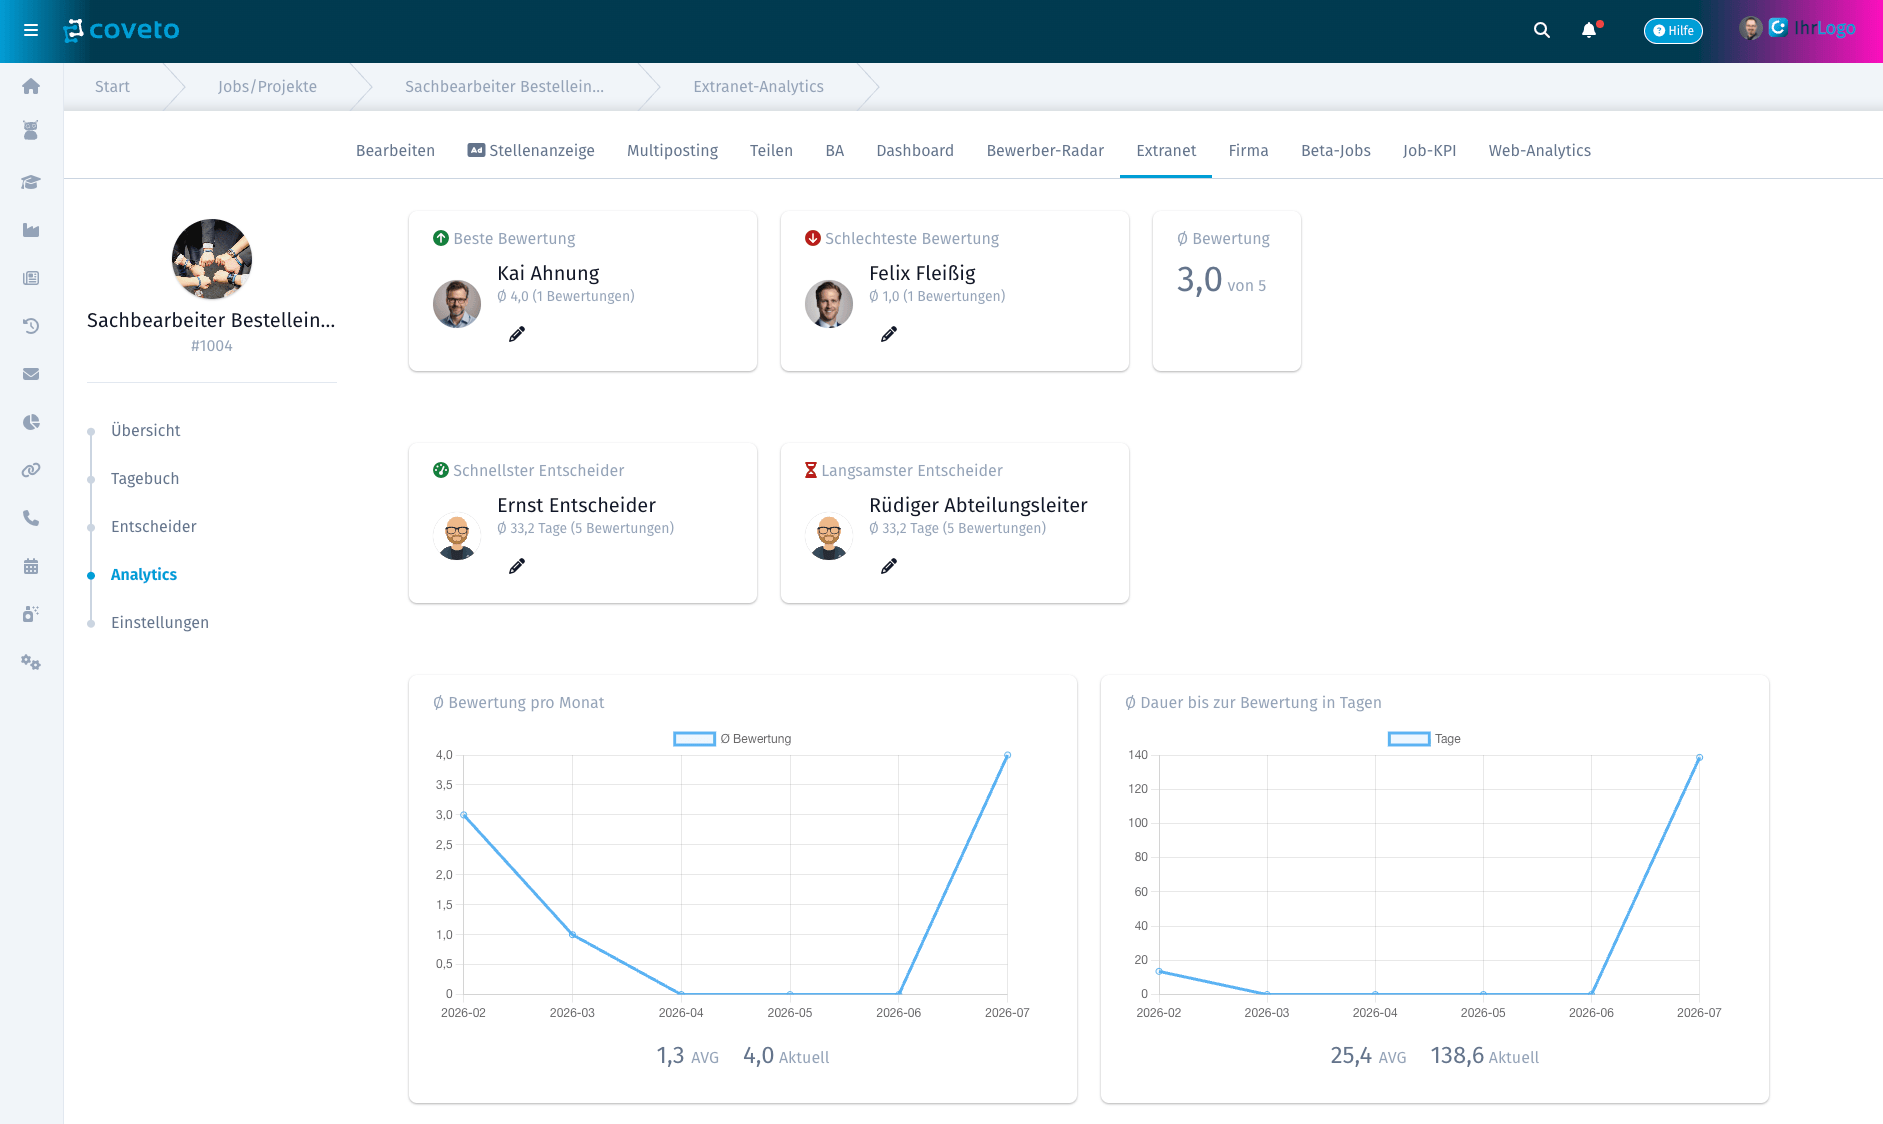Click the job profile picture thumbnail
Image resolution: width=1883 pixels, height=1124 pixels.
click(x=212, y=259)
